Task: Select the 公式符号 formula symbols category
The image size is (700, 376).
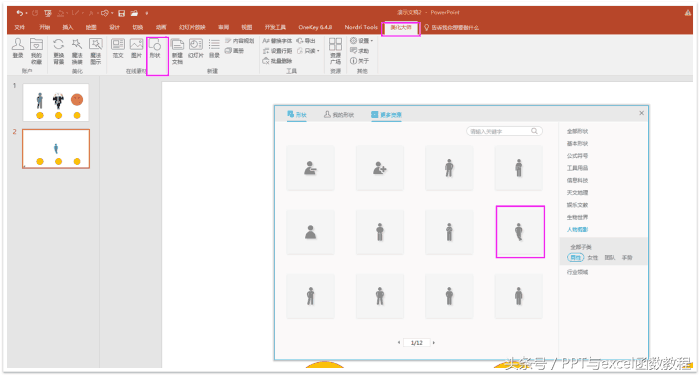Action: (x=577, y=156)
